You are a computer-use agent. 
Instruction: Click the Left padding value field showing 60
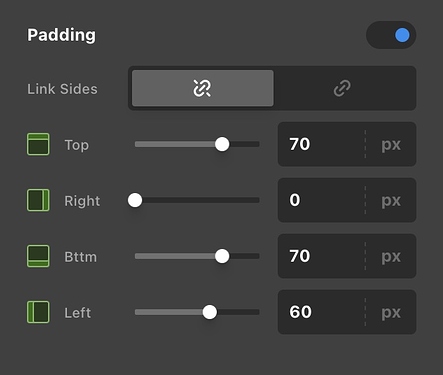pos(321,312)
